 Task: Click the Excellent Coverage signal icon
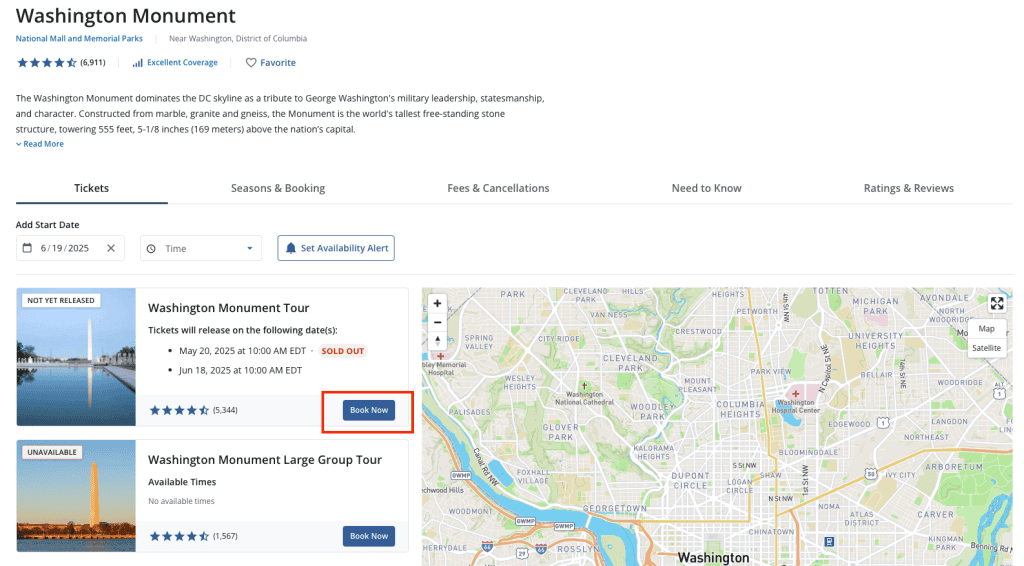(x=138, y=63)
